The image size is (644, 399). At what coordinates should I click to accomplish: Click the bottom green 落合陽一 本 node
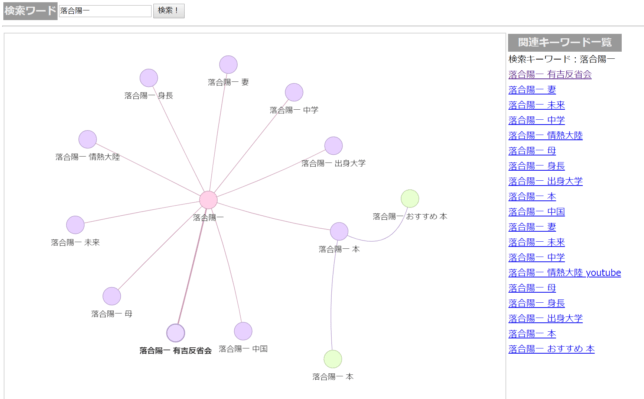coord(333,359)
